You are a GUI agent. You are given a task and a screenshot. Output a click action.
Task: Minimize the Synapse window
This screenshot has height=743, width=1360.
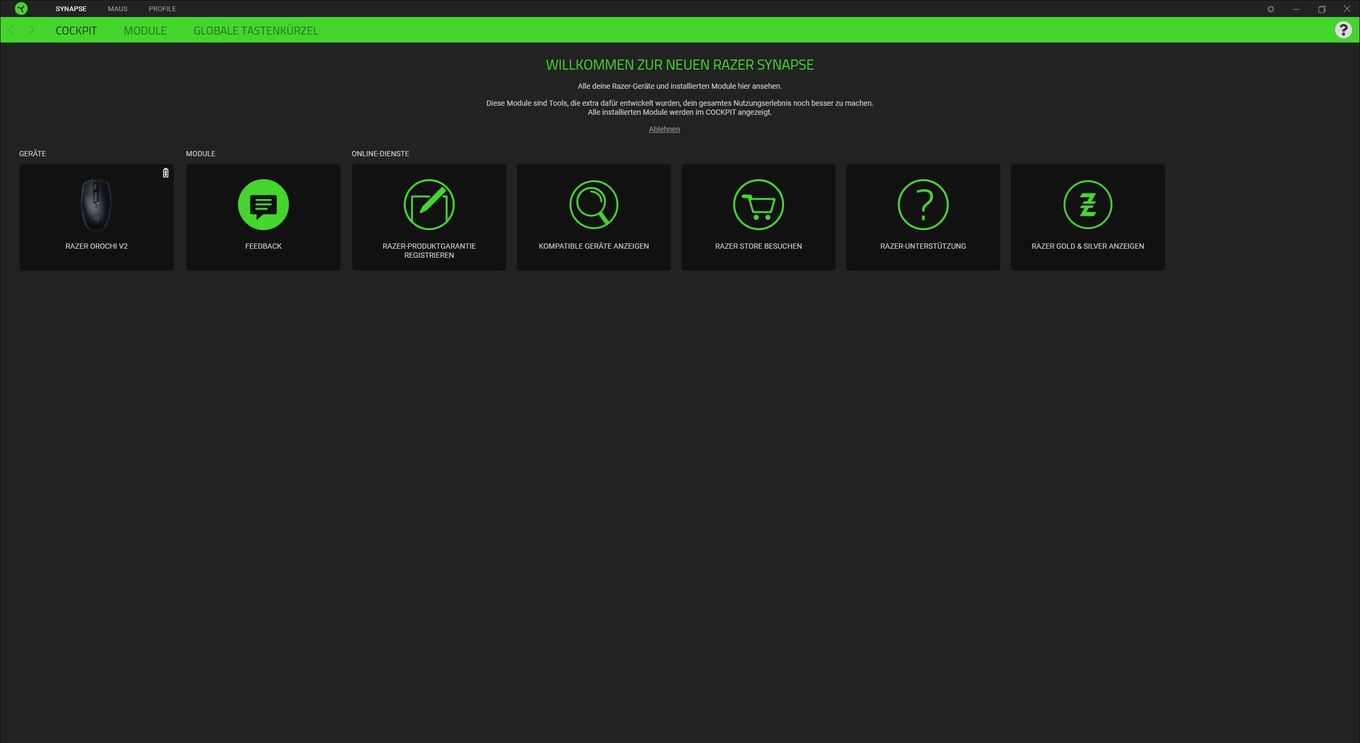point(1296,9)
